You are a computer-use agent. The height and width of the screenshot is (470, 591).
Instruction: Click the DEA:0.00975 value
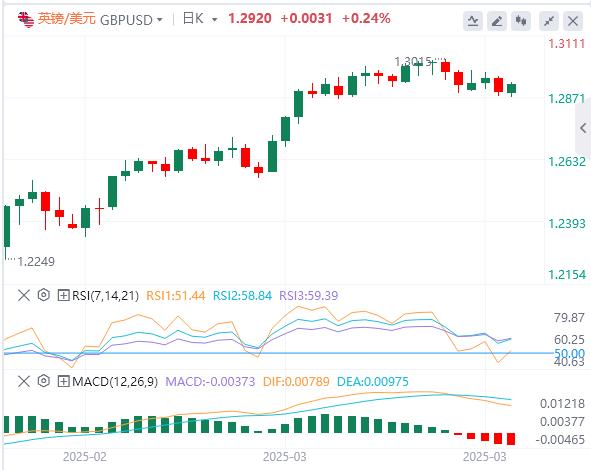(373, 381)
